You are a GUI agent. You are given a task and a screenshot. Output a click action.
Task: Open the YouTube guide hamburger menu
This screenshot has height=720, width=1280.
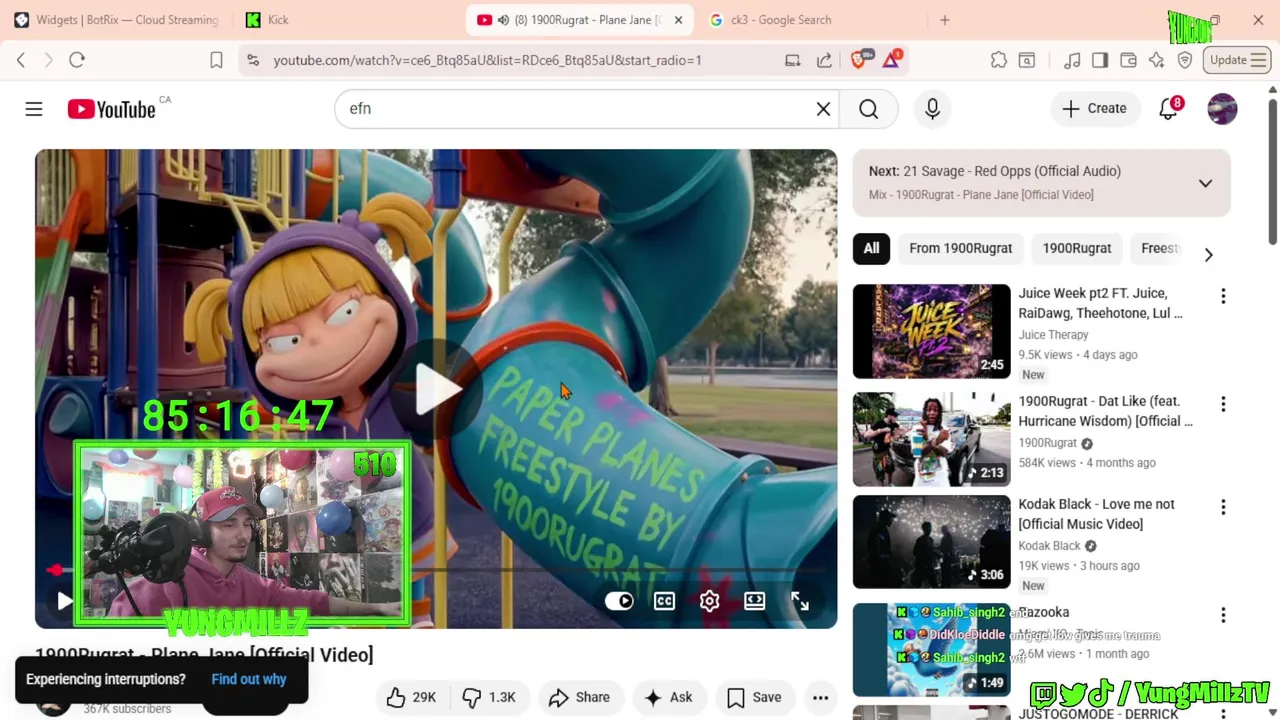coord(34,109)
